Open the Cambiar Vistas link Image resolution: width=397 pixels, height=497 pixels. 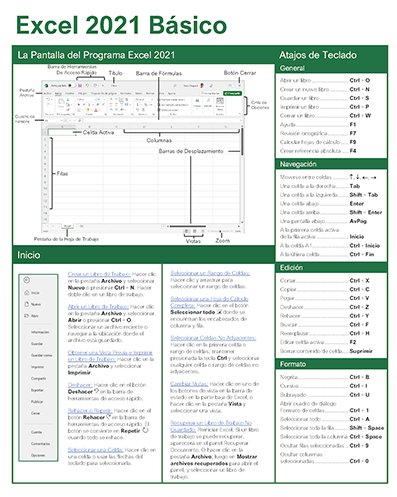189,384
